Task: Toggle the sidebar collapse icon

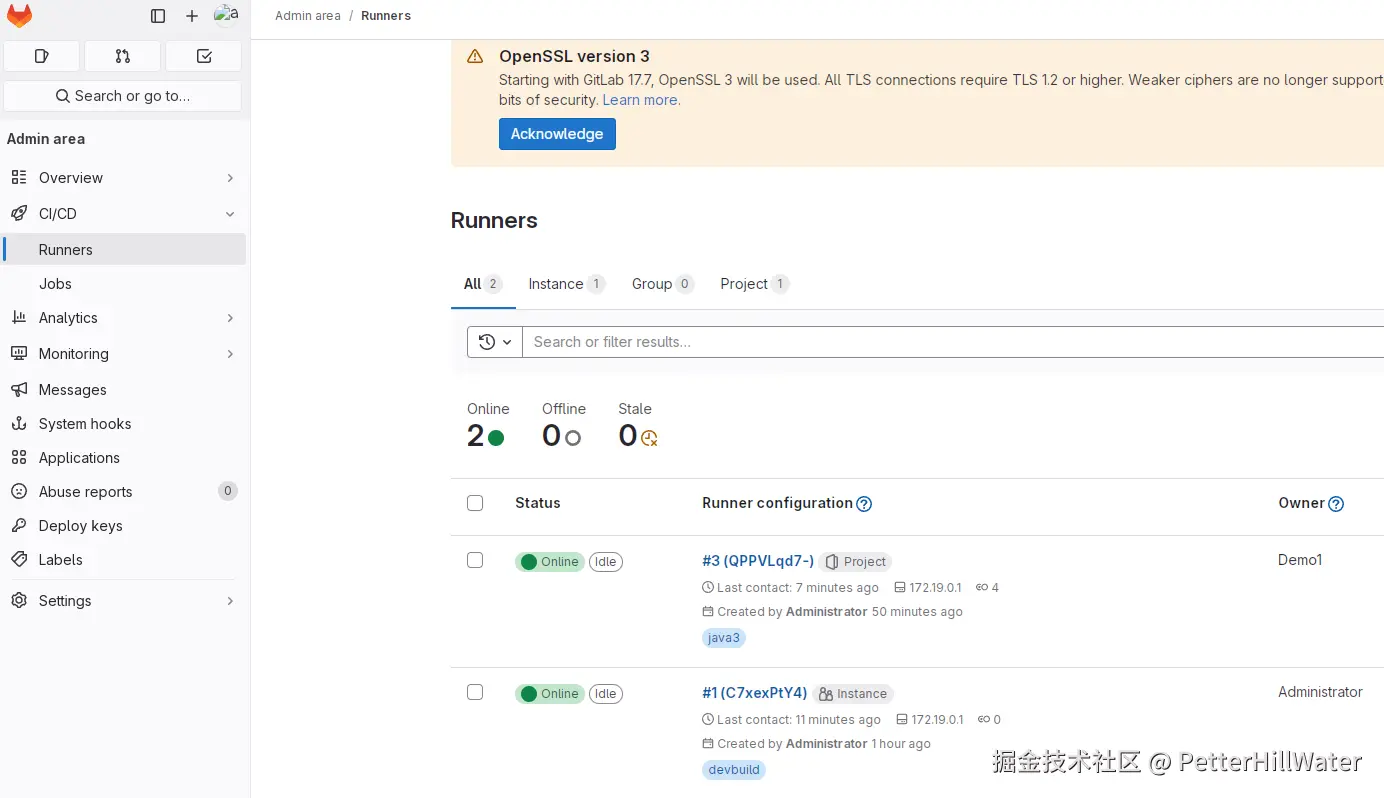Action: coord(158,16)
